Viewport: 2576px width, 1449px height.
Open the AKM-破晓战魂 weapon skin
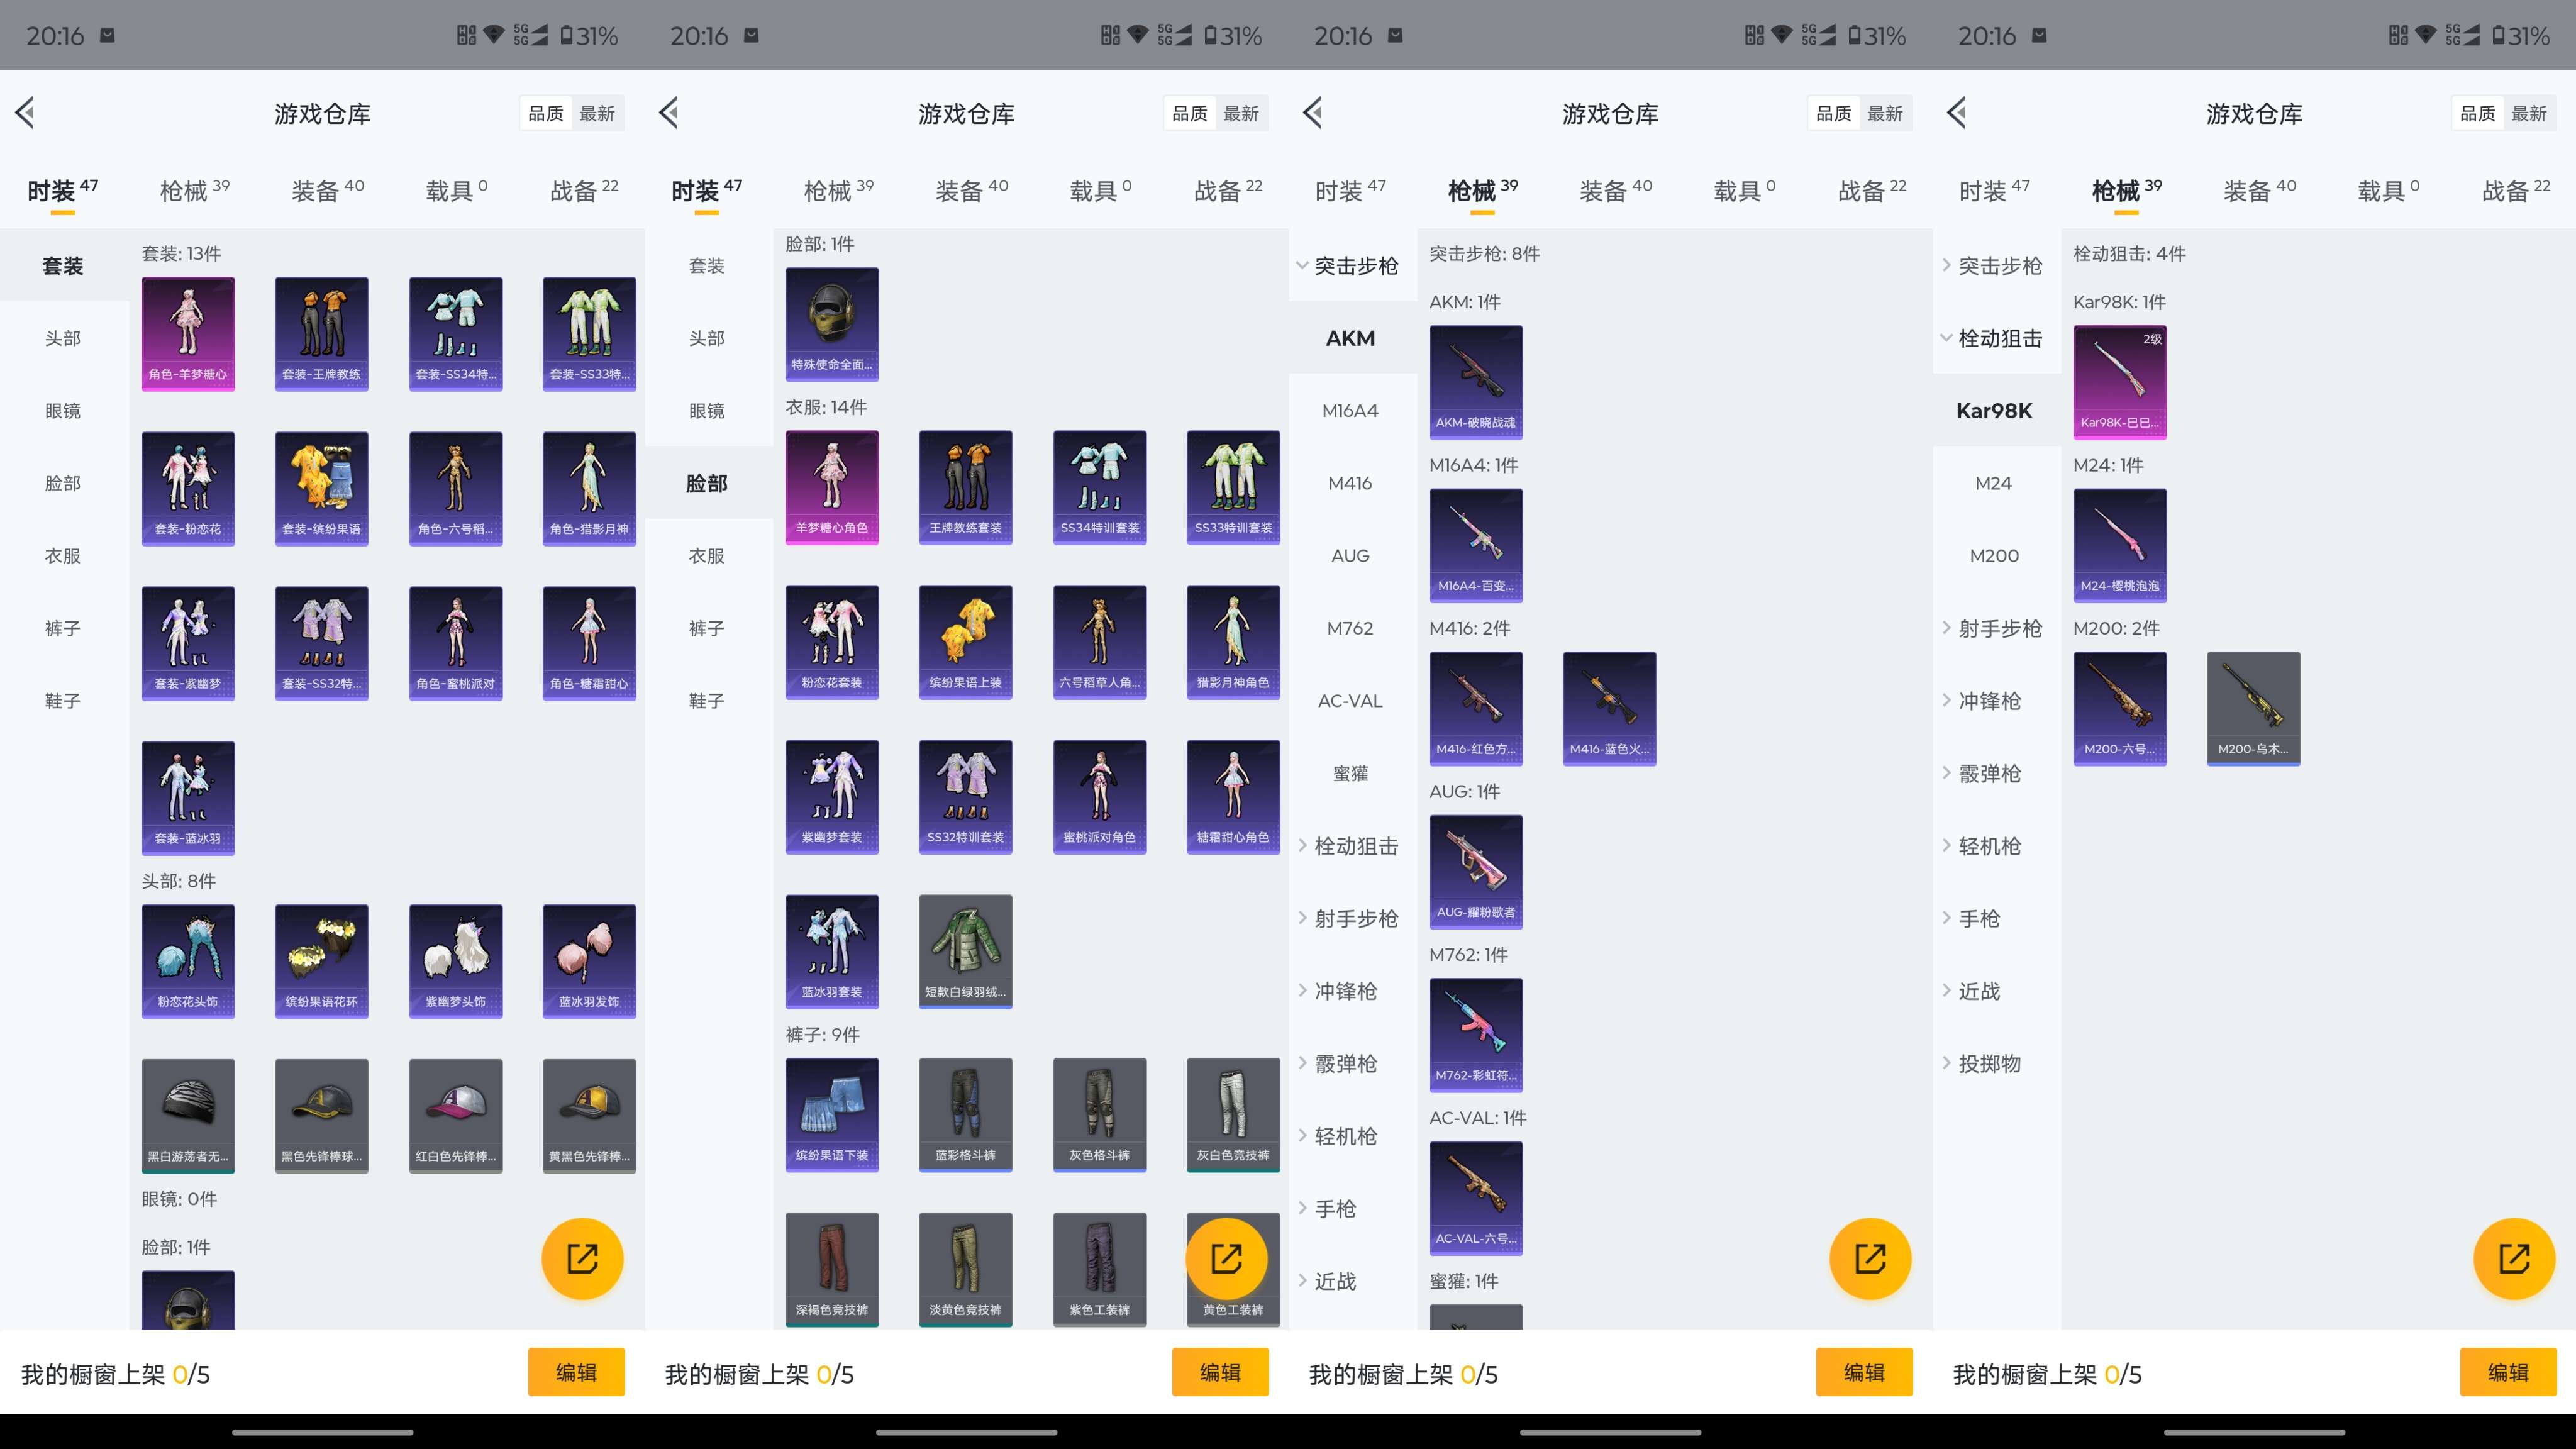pyautogui.click(x=1476, y=382)
